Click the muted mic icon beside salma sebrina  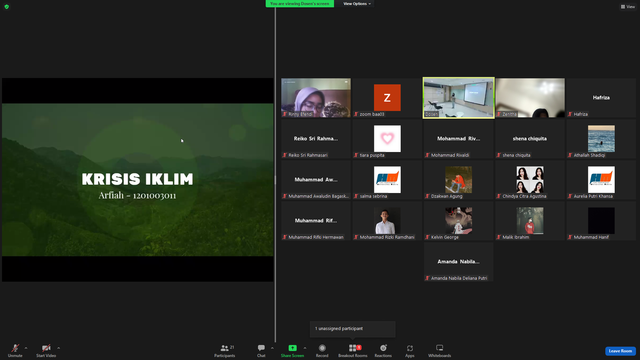(x=356, y=196)
